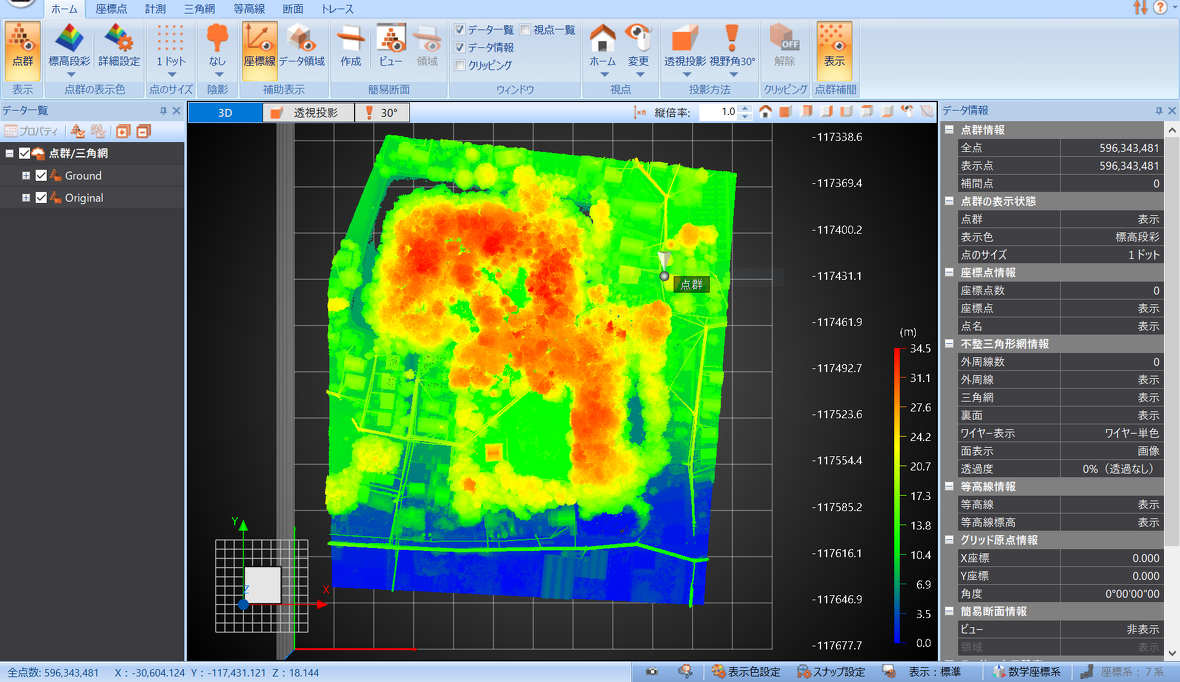Switch to the 計測 ribbon tab

point(155,9)
